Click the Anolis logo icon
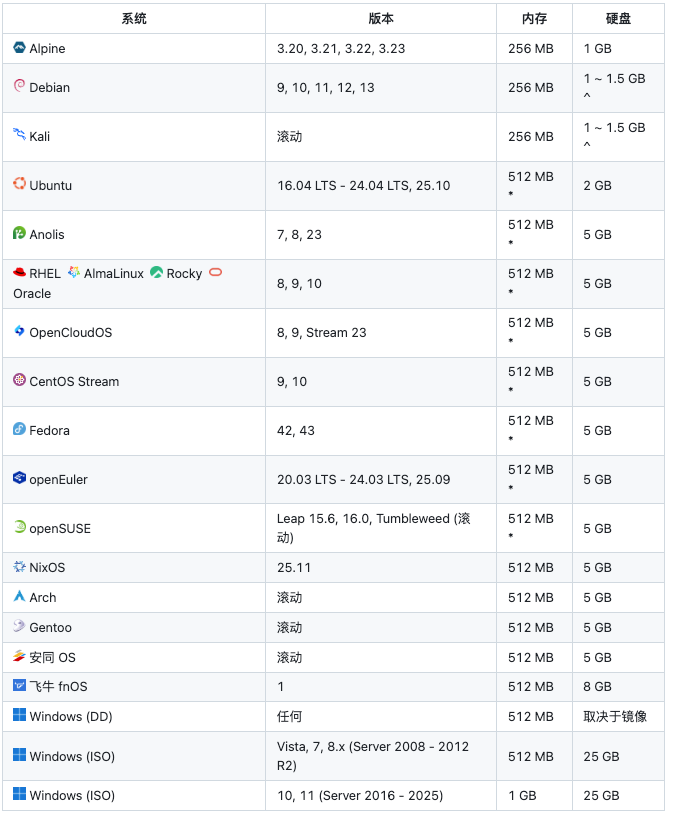This screenshot has width=674, height=815. (x=20, y=233)
